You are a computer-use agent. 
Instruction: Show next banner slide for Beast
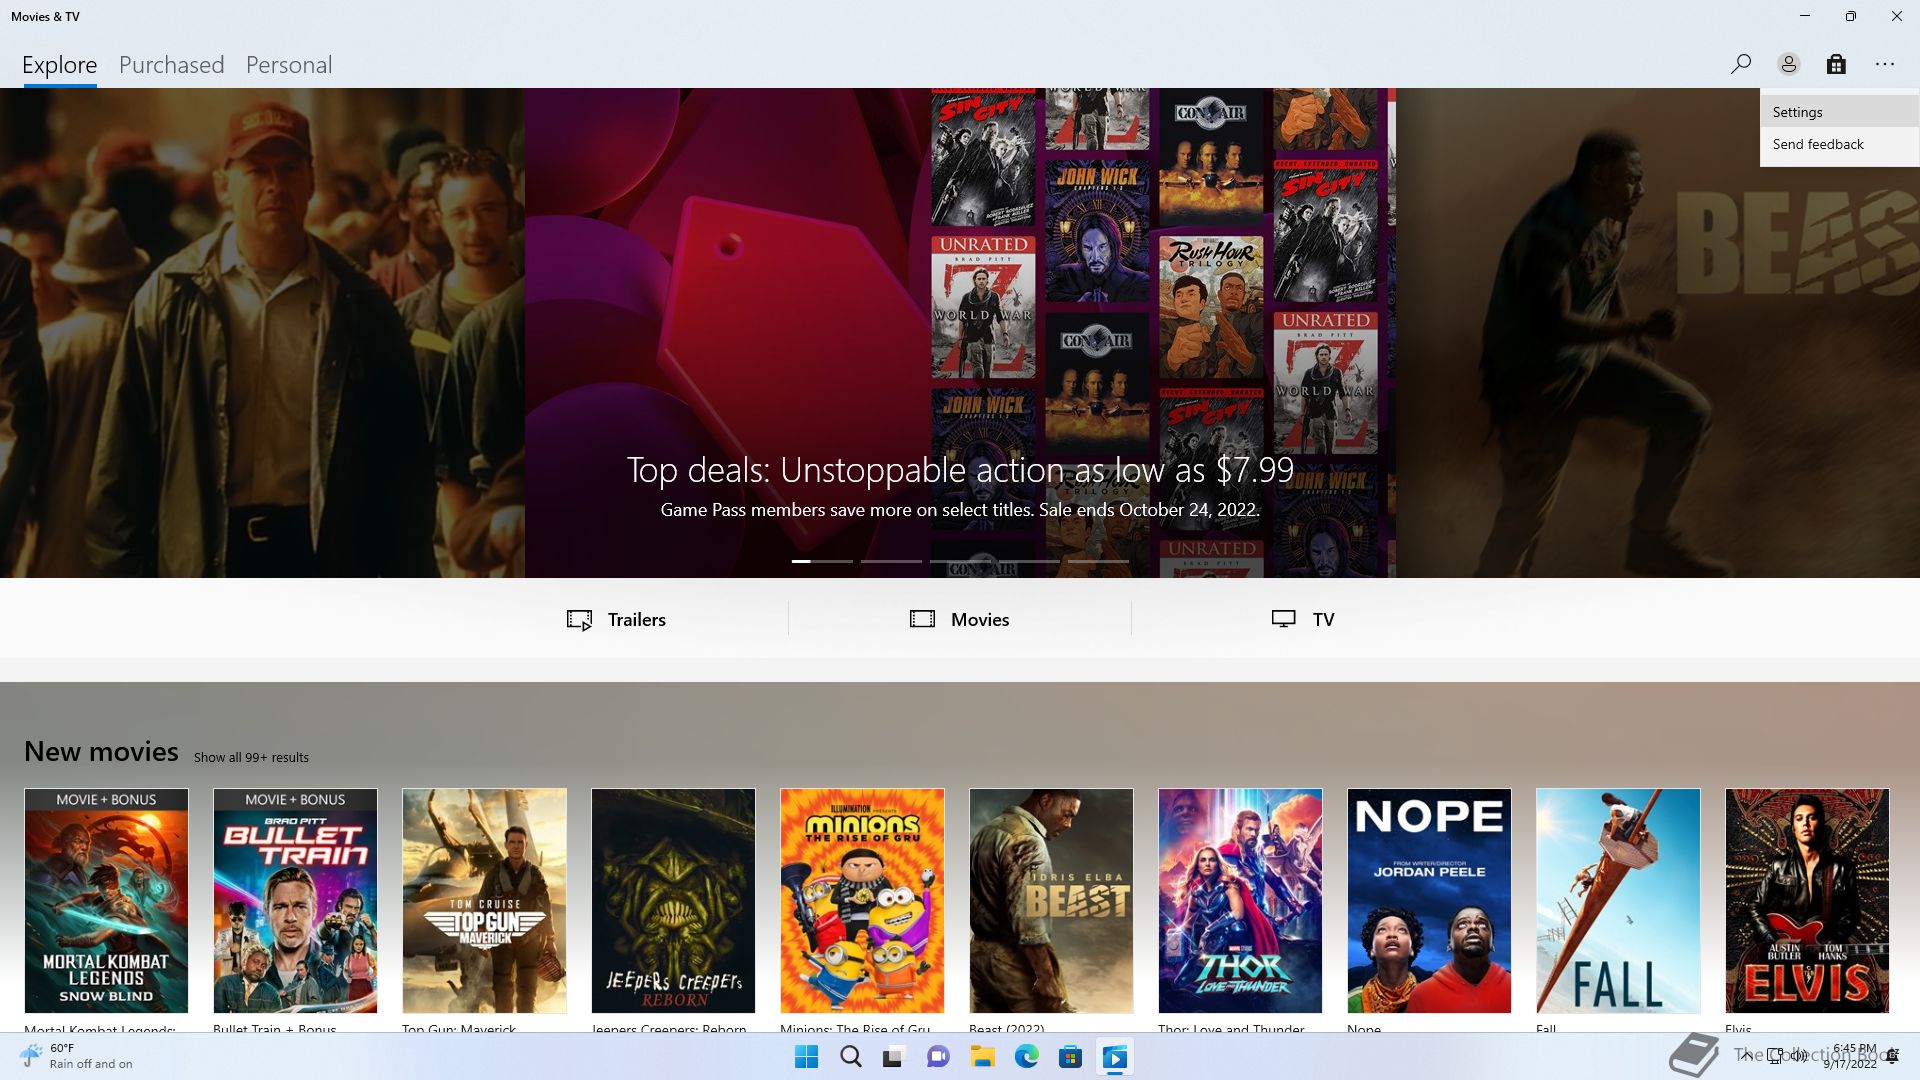(x=1658, y=333)
